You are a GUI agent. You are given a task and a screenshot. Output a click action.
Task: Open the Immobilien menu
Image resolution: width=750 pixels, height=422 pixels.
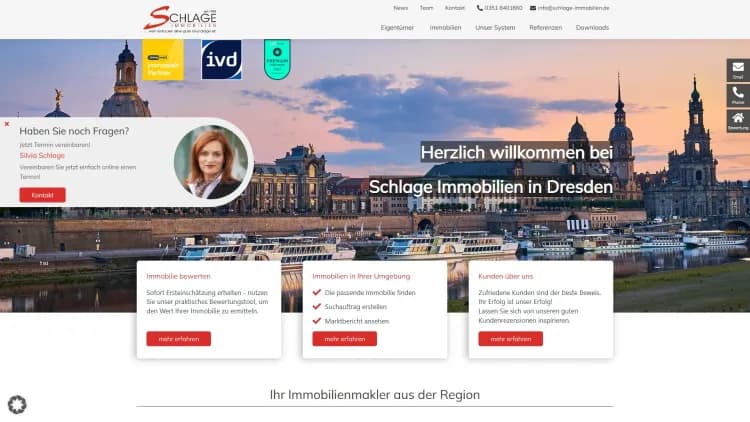[x=445, y=28]
